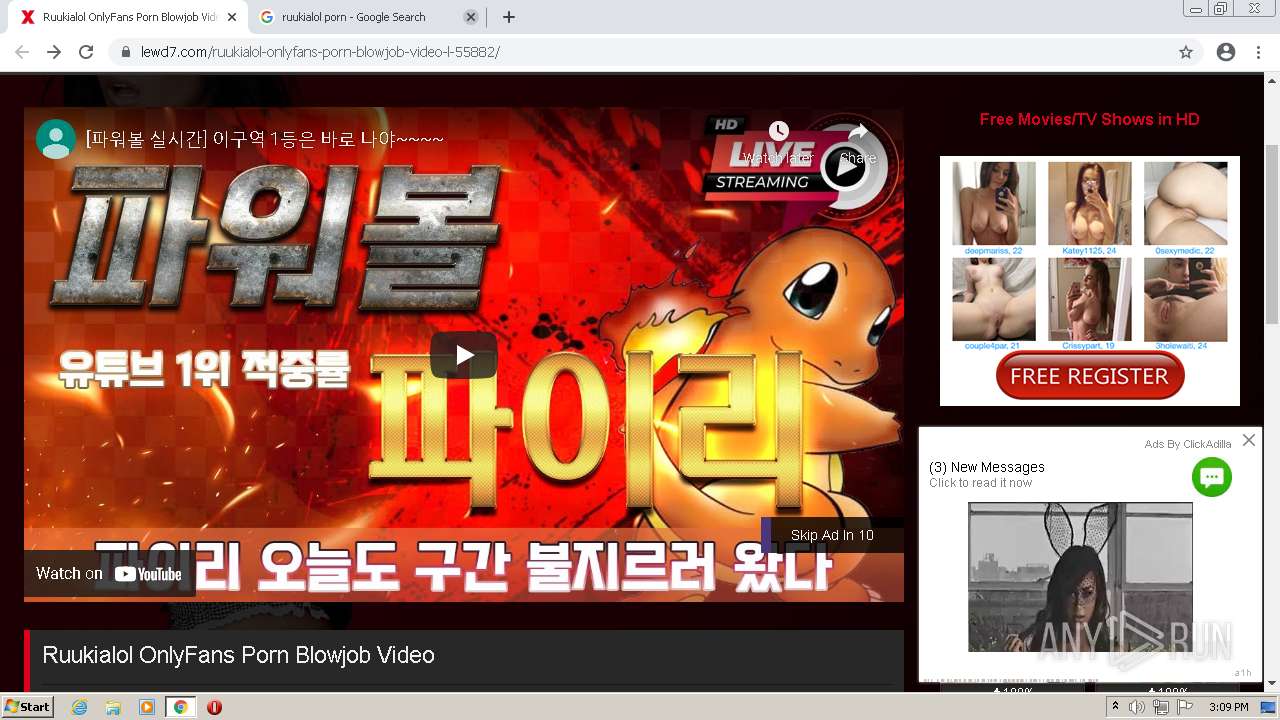Click the Watch later clock icon

coord(778,131)
